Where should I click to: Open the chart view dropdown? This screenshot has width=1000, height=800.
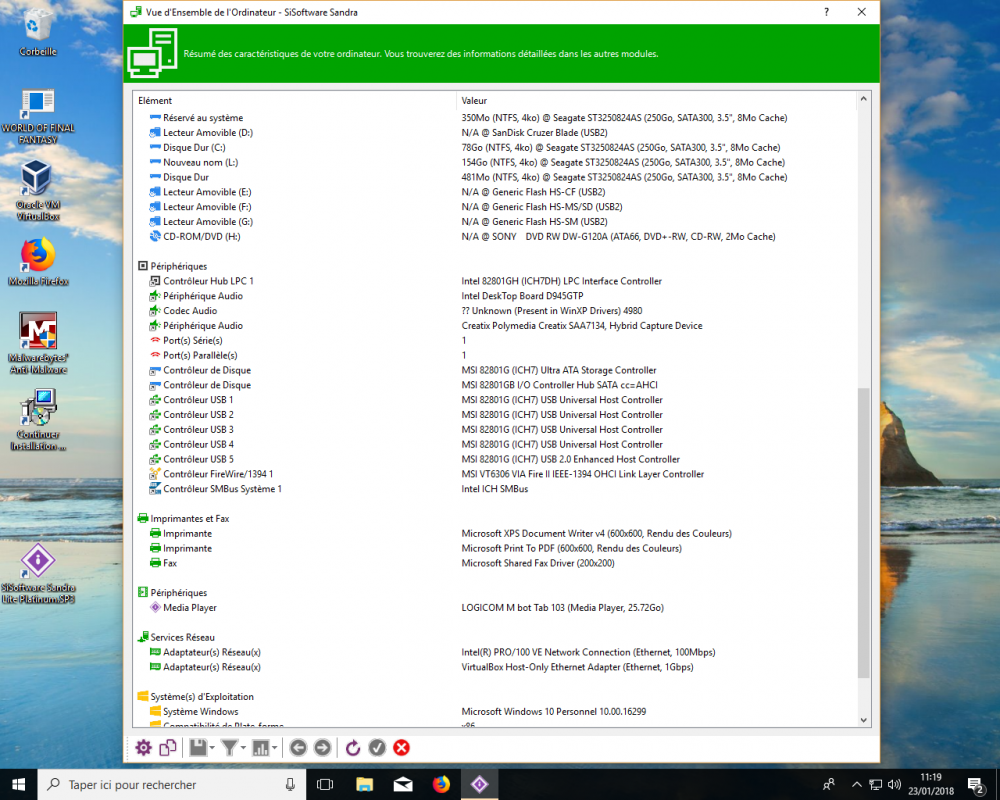(x=274, y=748)
